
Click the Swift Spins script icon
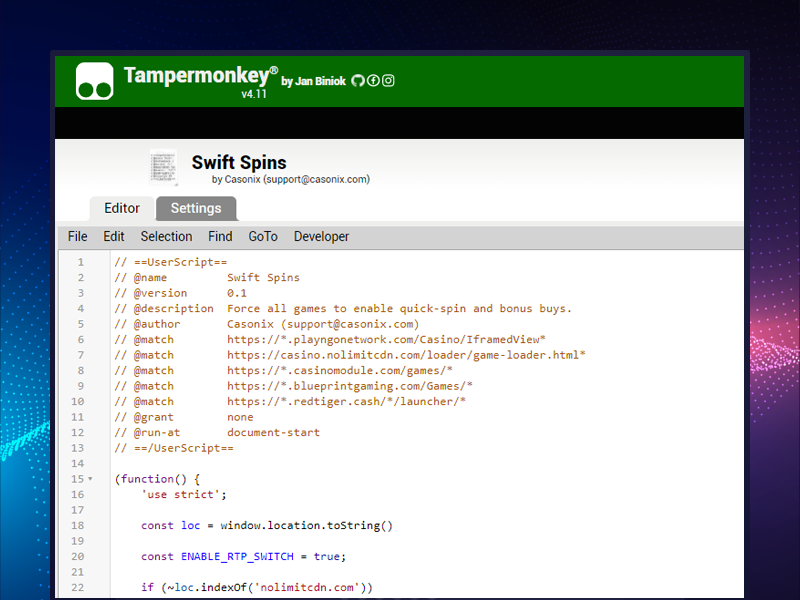click(x=163, y=167)
